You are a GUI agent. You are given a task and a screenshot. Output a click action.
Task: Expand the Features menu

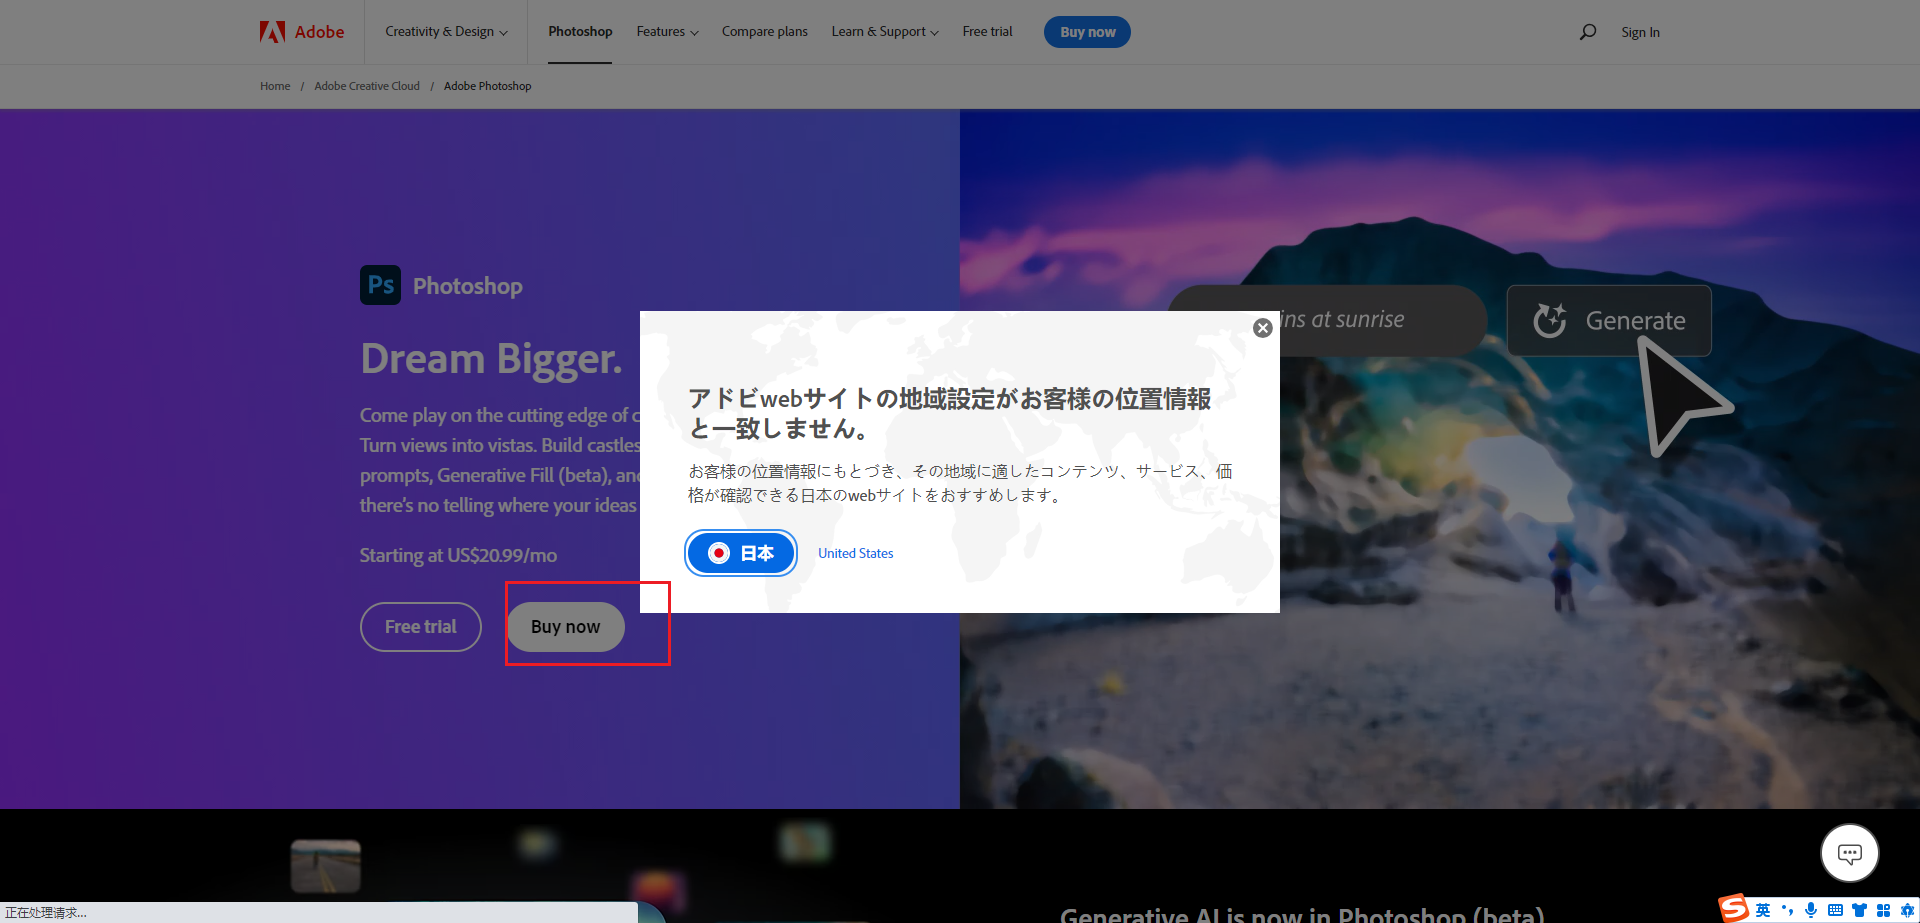click(667, 32)
